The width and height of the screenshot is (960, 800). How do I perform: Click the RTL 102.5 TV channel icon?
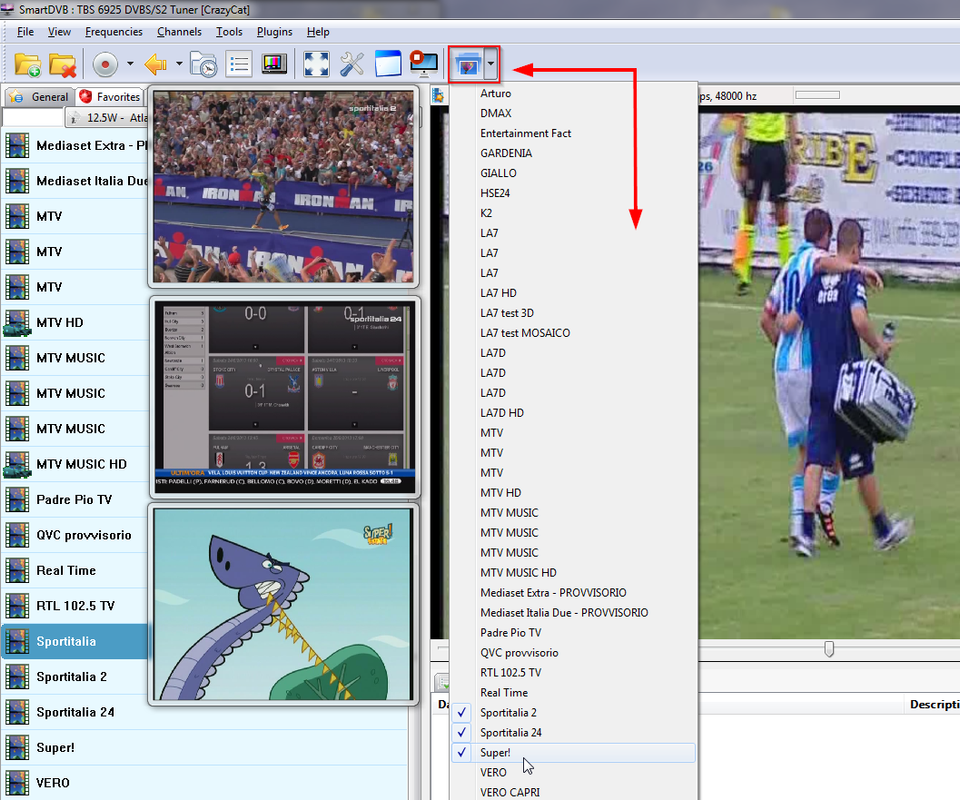click(x=17, y=606)
